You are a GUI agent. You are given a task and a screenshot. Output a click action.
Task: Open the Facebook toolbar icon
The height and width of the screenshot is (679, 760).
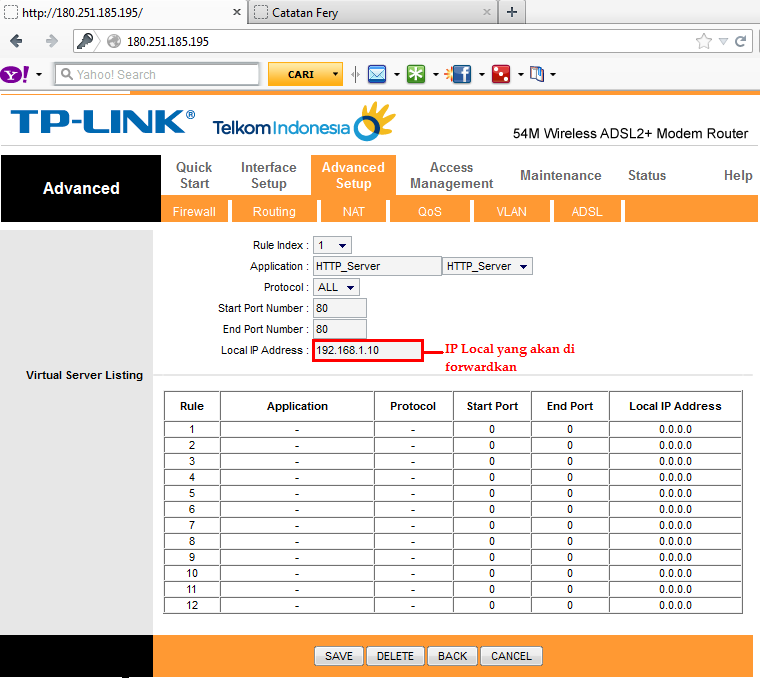pyautogui.click(x=458, y=74)
